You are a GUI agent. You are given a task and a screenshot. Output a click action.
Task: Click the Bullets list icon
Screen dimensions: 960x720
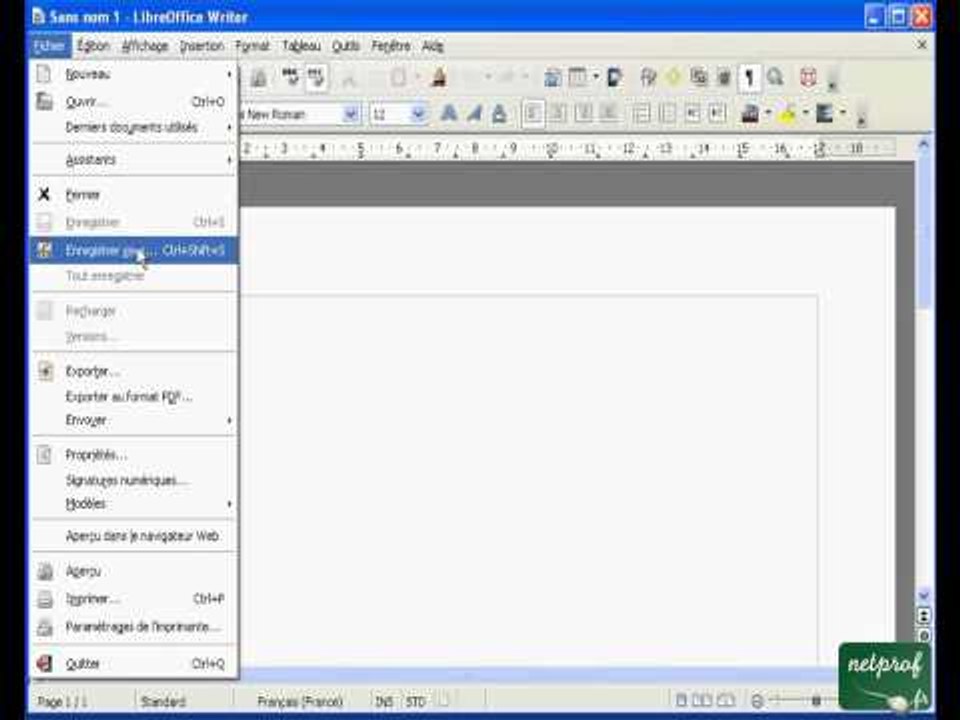[x=667, y=114]
